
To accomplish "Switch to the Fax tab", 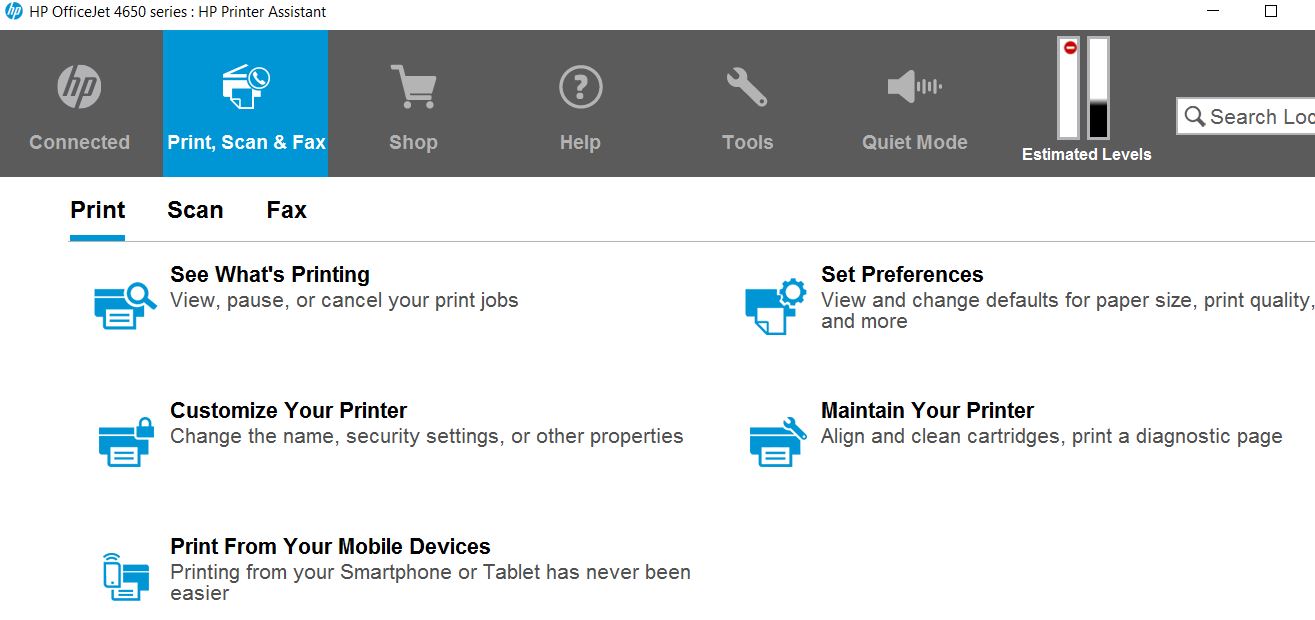I will pos(286,210).
